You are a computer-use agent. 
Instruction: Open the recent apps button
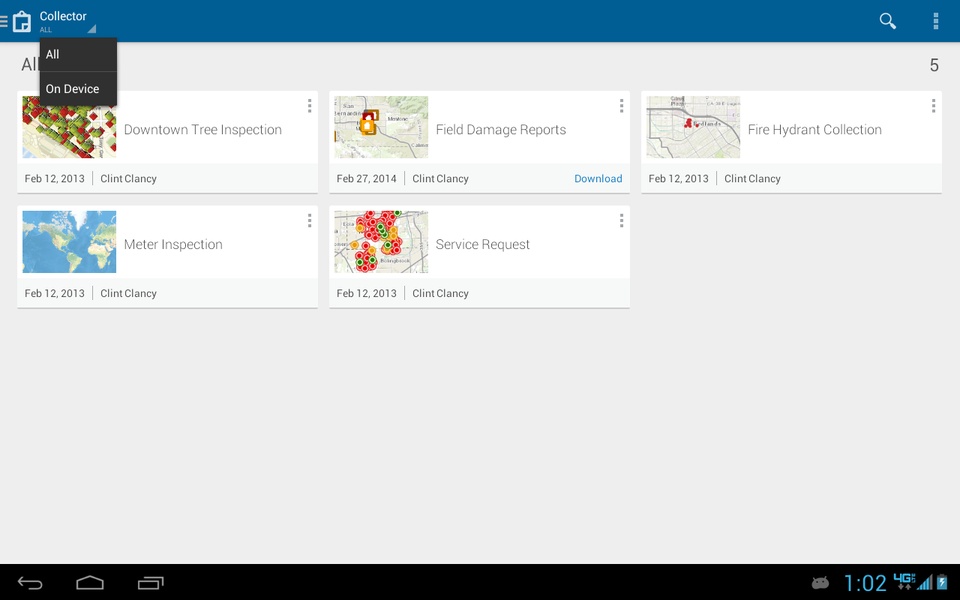pos(151,583)
